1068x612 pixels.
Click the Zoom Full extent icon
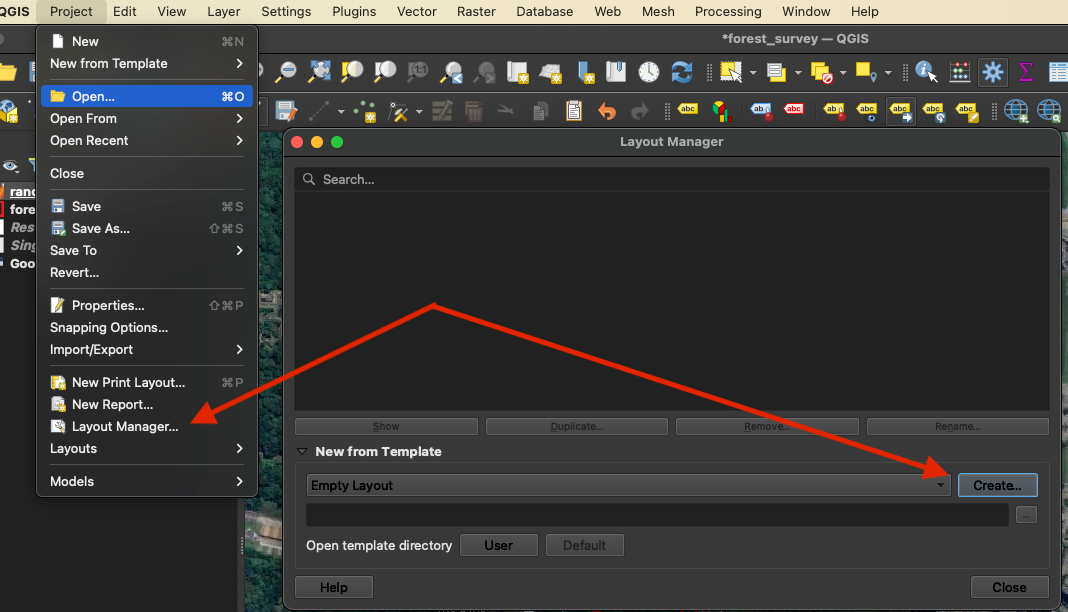coord(320,71)
